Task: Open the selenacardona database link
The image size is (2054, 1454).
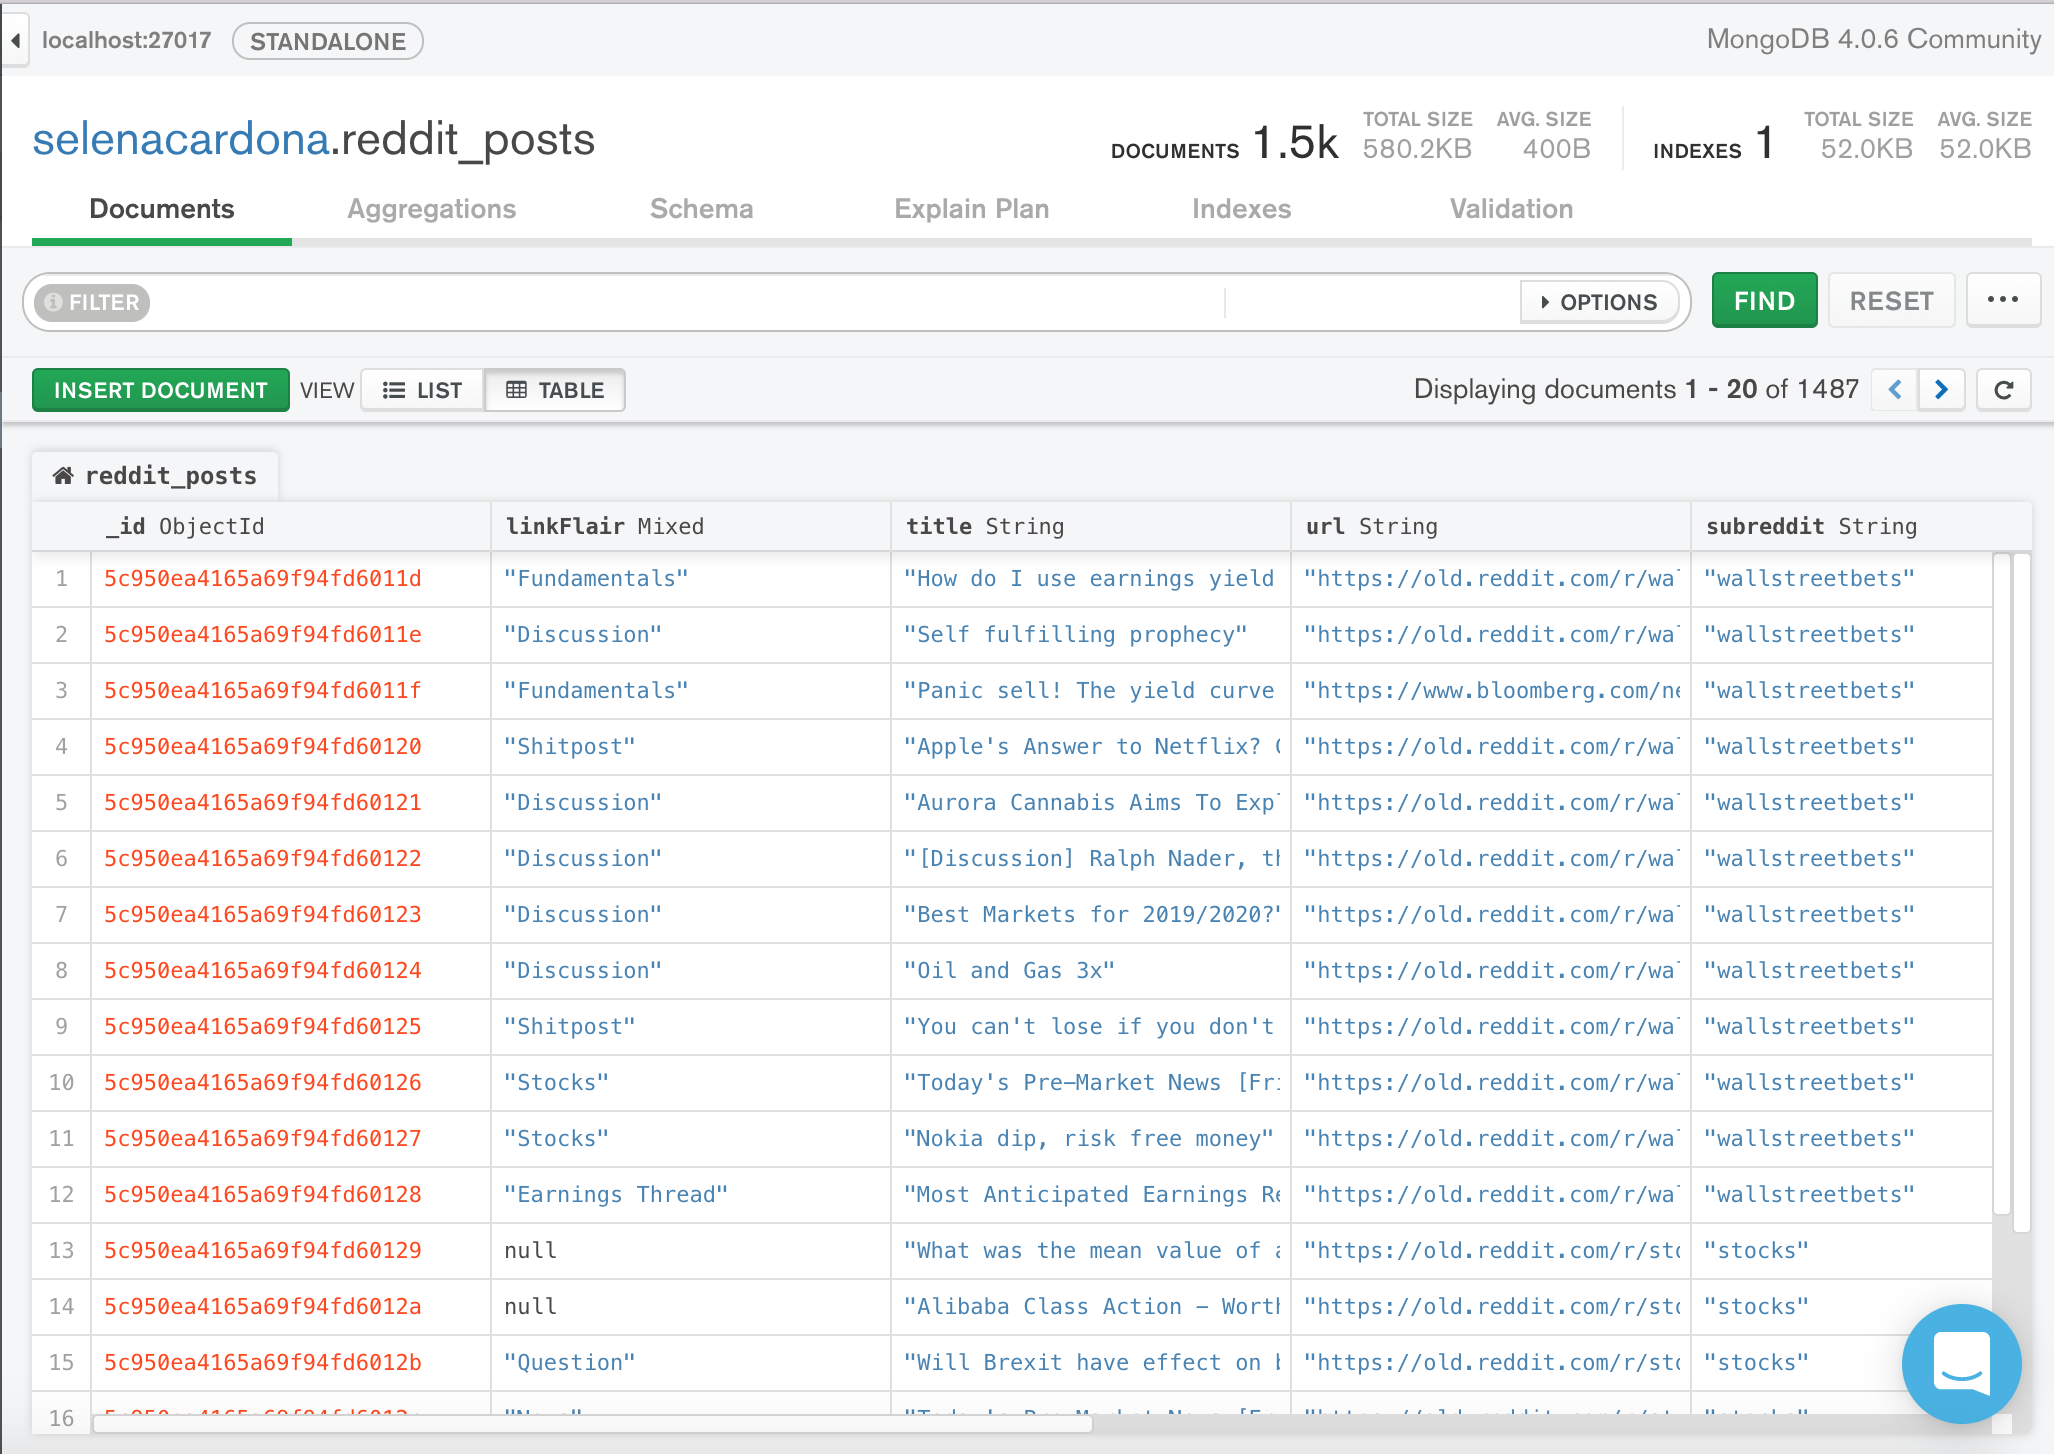Action: coord(181,139)
